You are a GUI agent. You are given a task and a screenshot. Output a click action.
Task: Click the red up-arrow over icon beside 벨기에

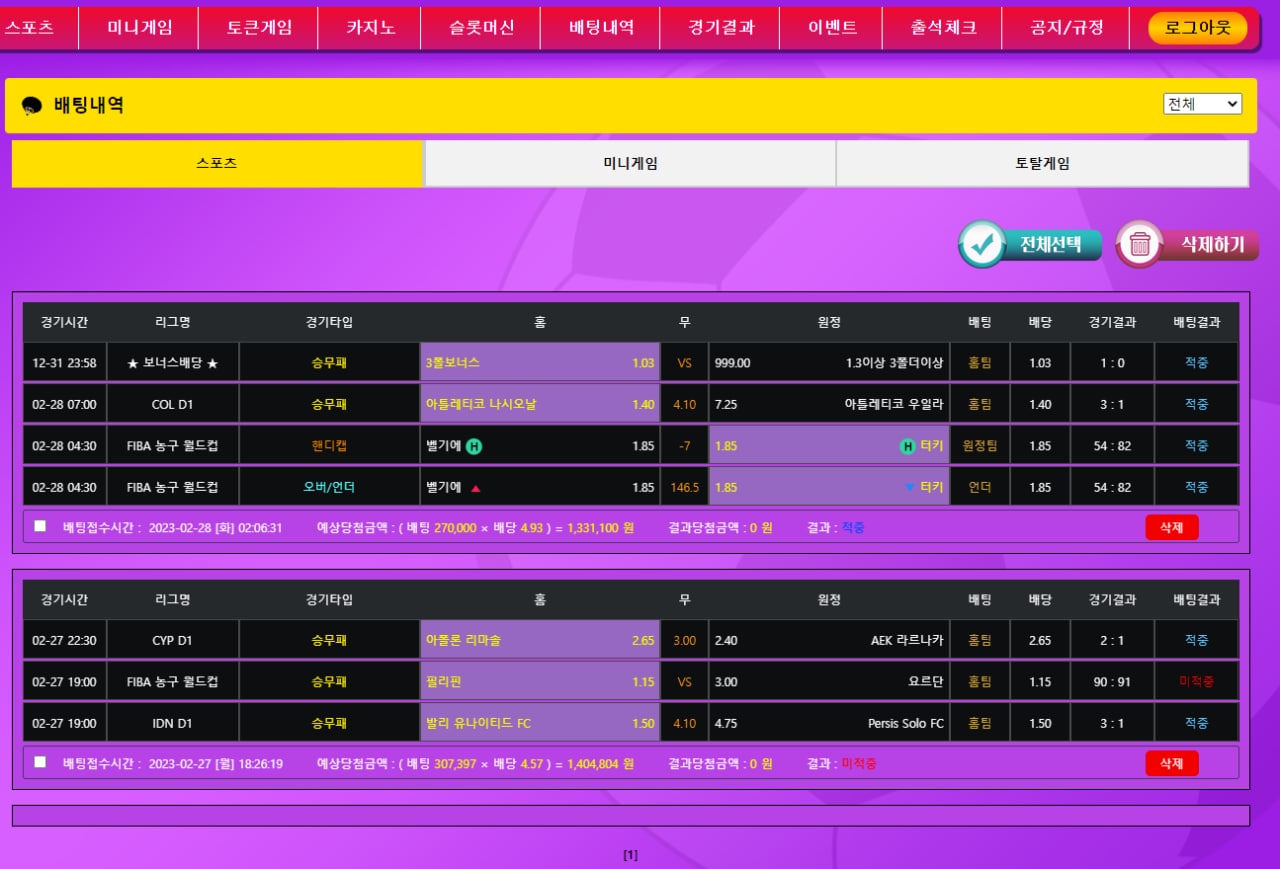[x=476, y=488]
